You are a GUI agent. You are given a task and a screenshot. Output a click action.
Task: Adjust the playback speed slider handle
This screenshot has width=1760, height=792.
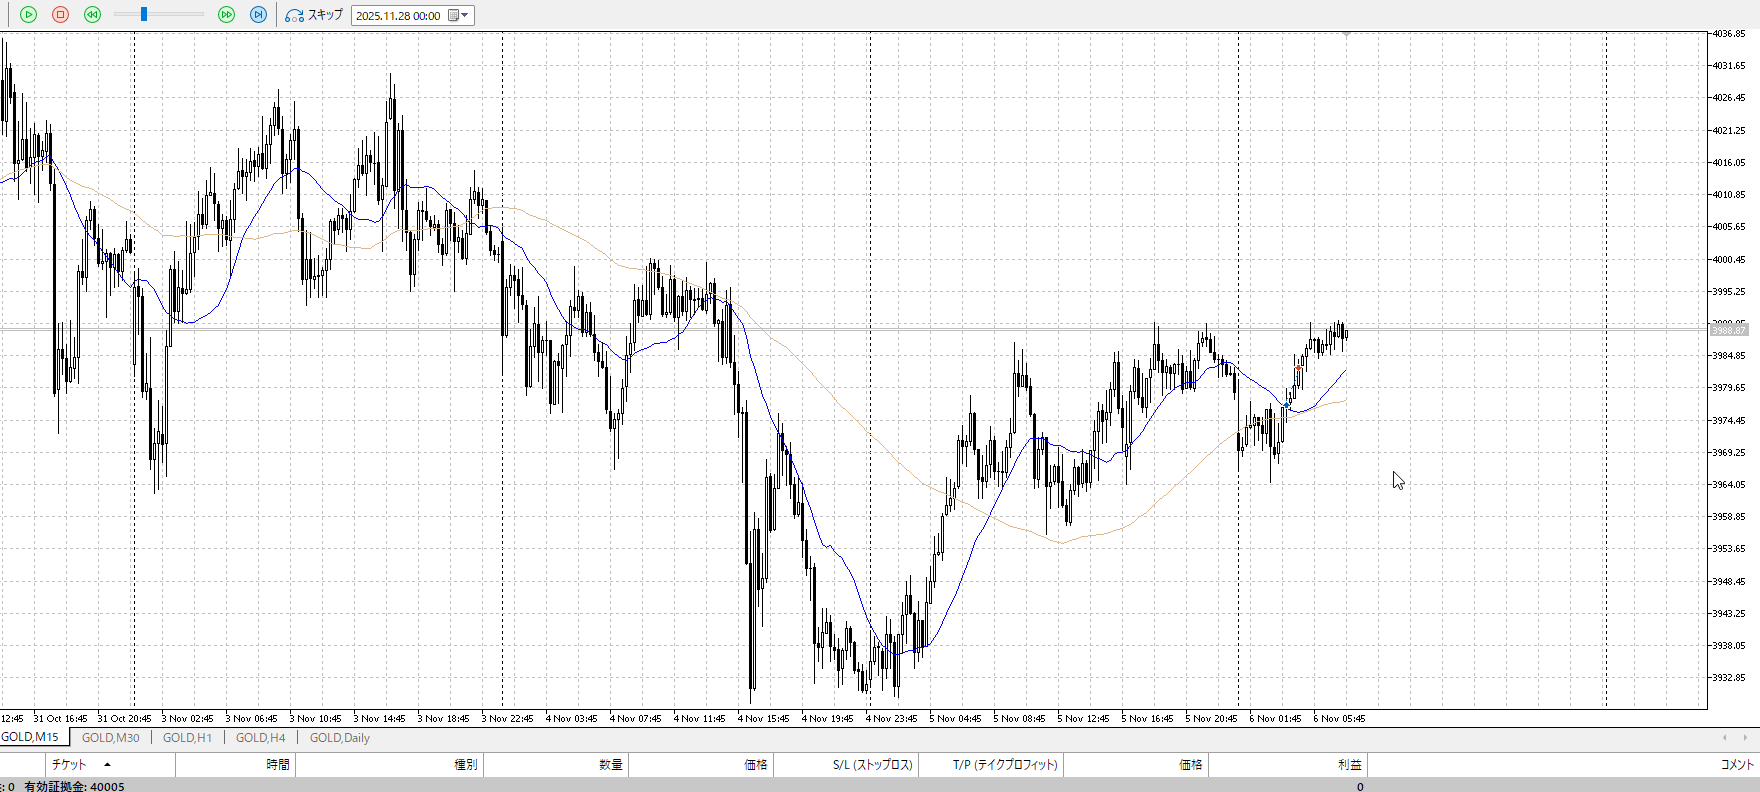tap(144, 15)
